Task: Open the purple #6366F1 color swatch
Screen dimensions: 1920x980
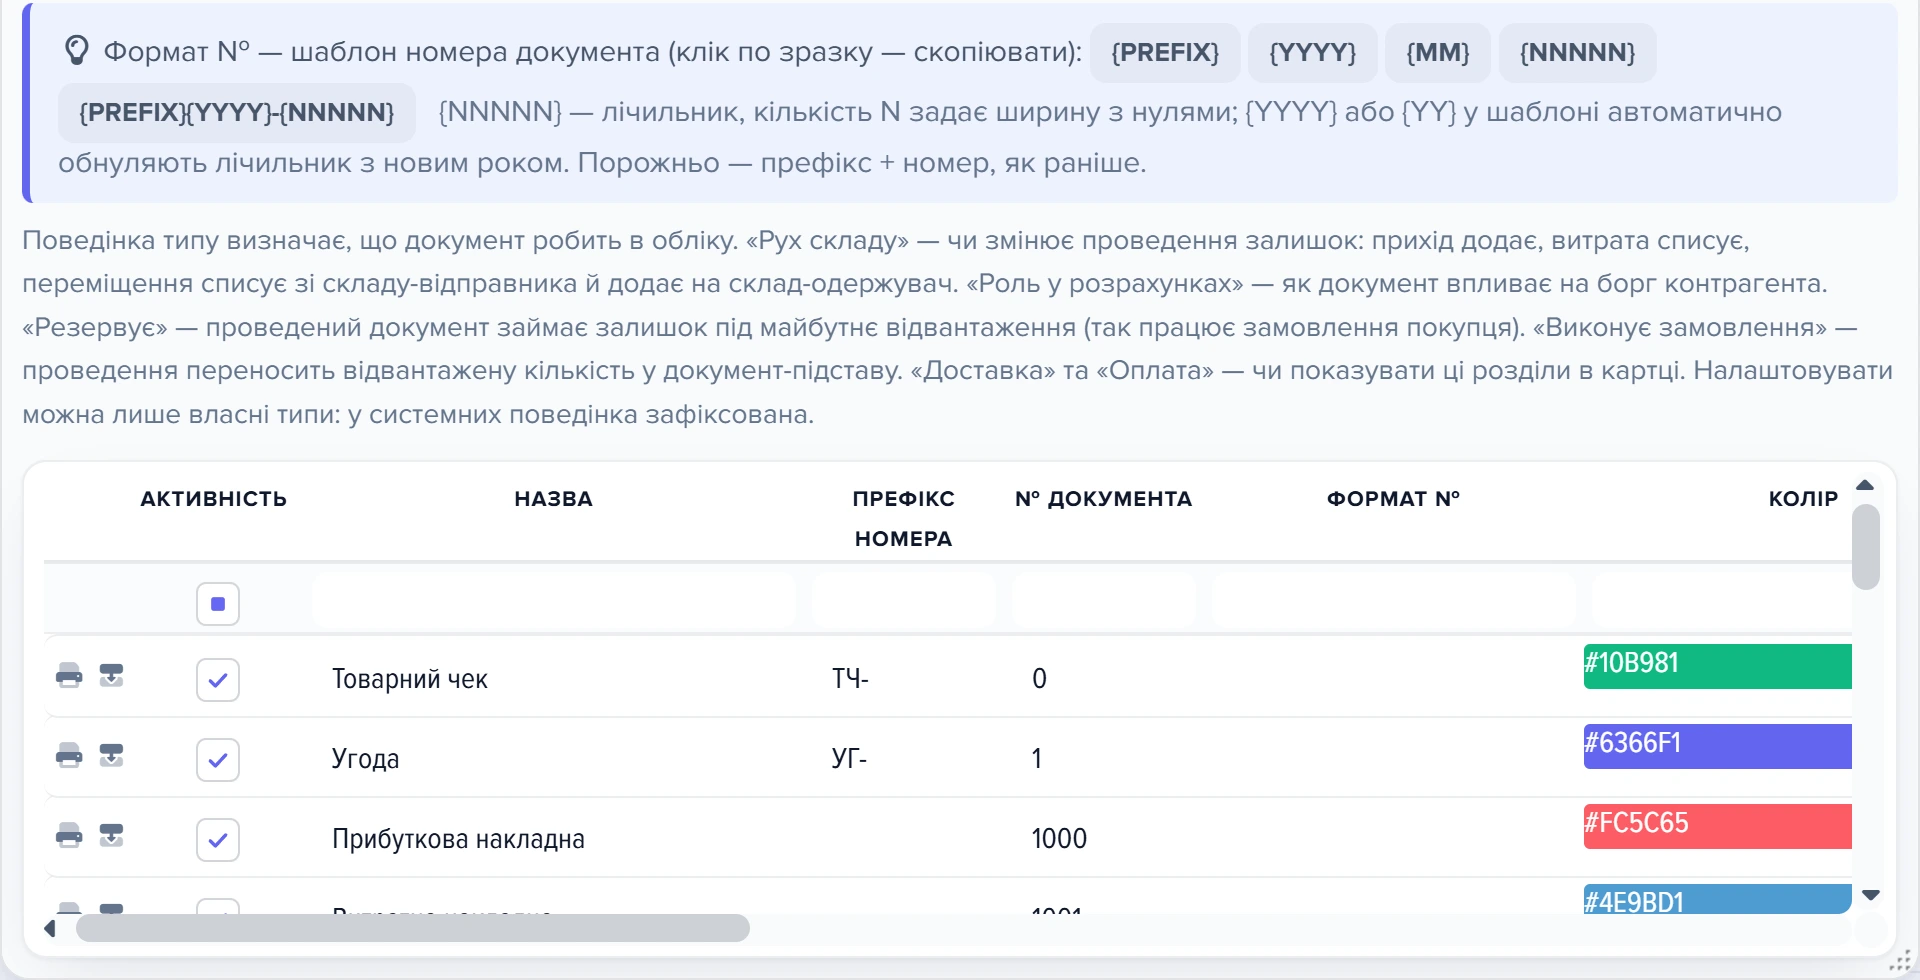Action: click(x=1718, y=746)
